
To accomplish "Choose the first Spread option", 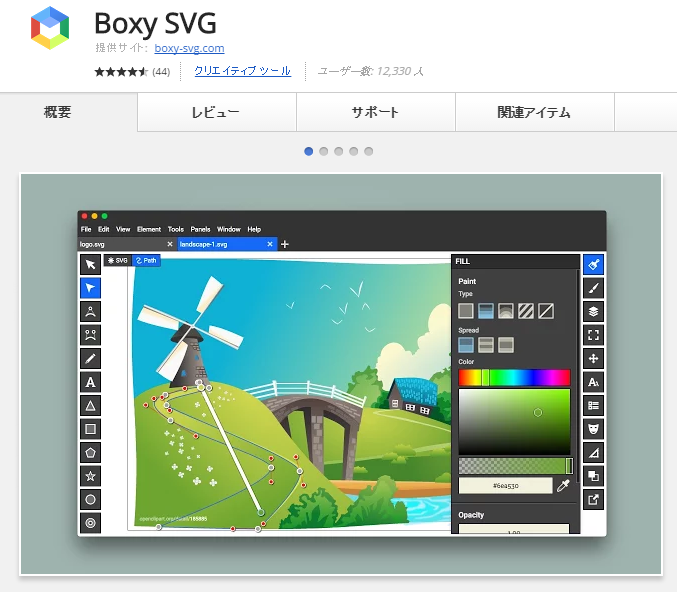I will (x=466, y=345).
